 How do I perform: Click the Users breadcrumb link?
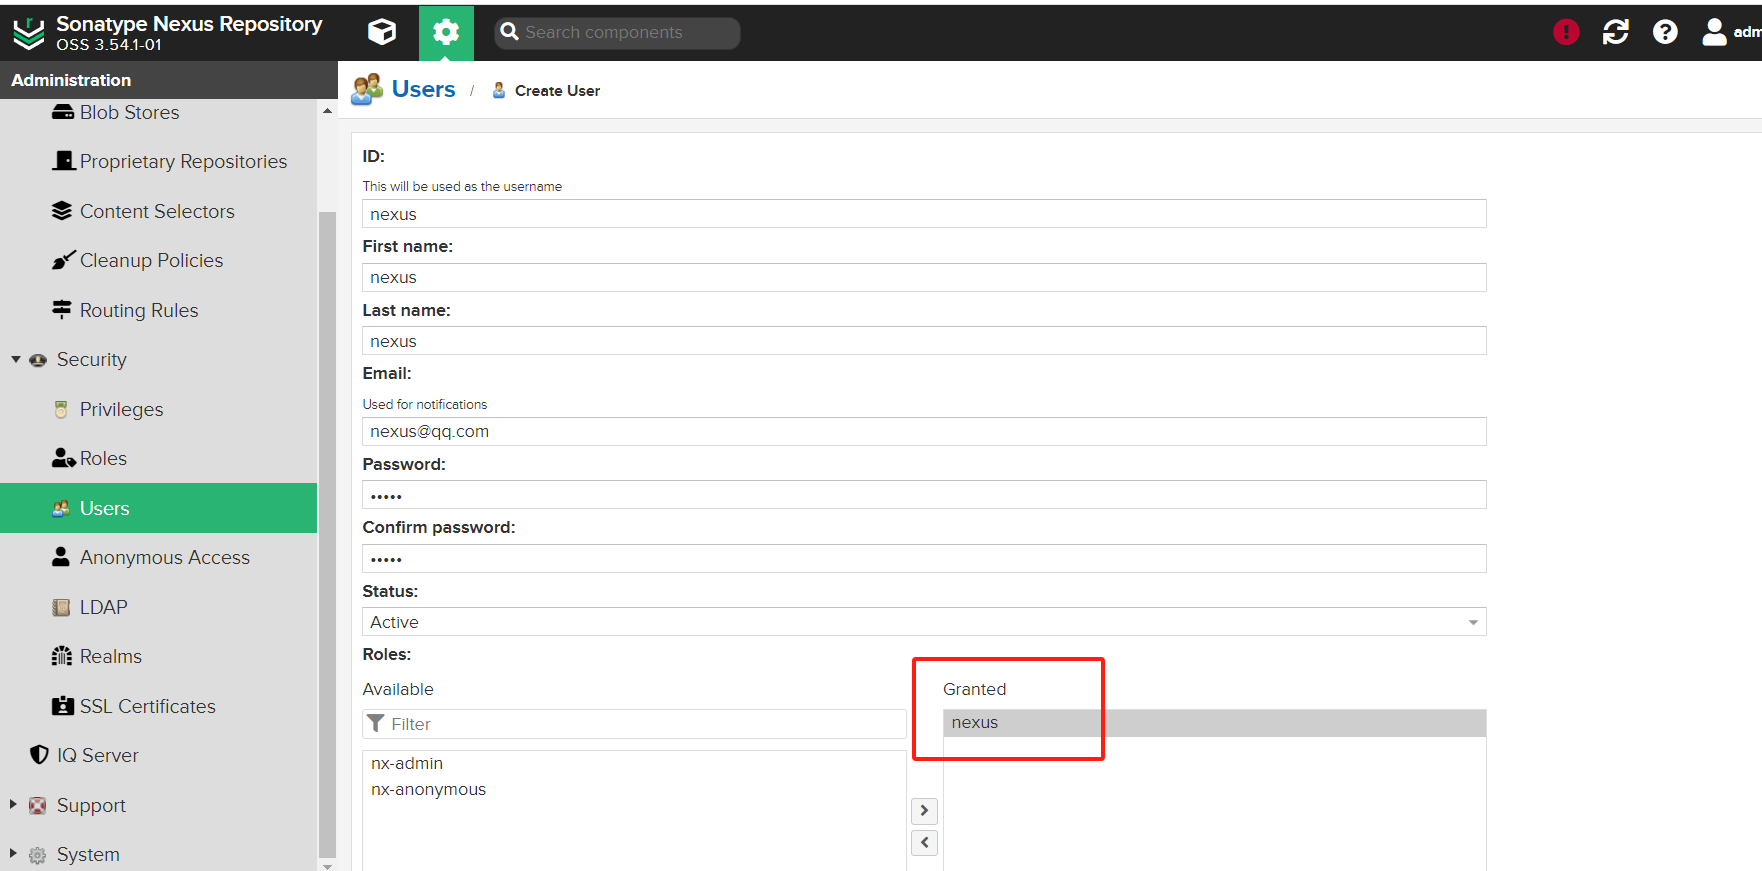point(423,89)
